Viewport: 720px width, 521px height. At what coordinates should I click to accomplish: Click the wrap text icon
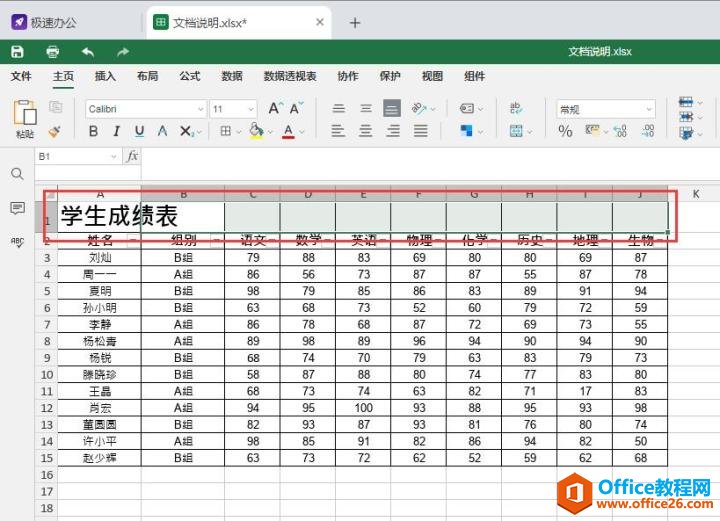(x=517, y=108)
